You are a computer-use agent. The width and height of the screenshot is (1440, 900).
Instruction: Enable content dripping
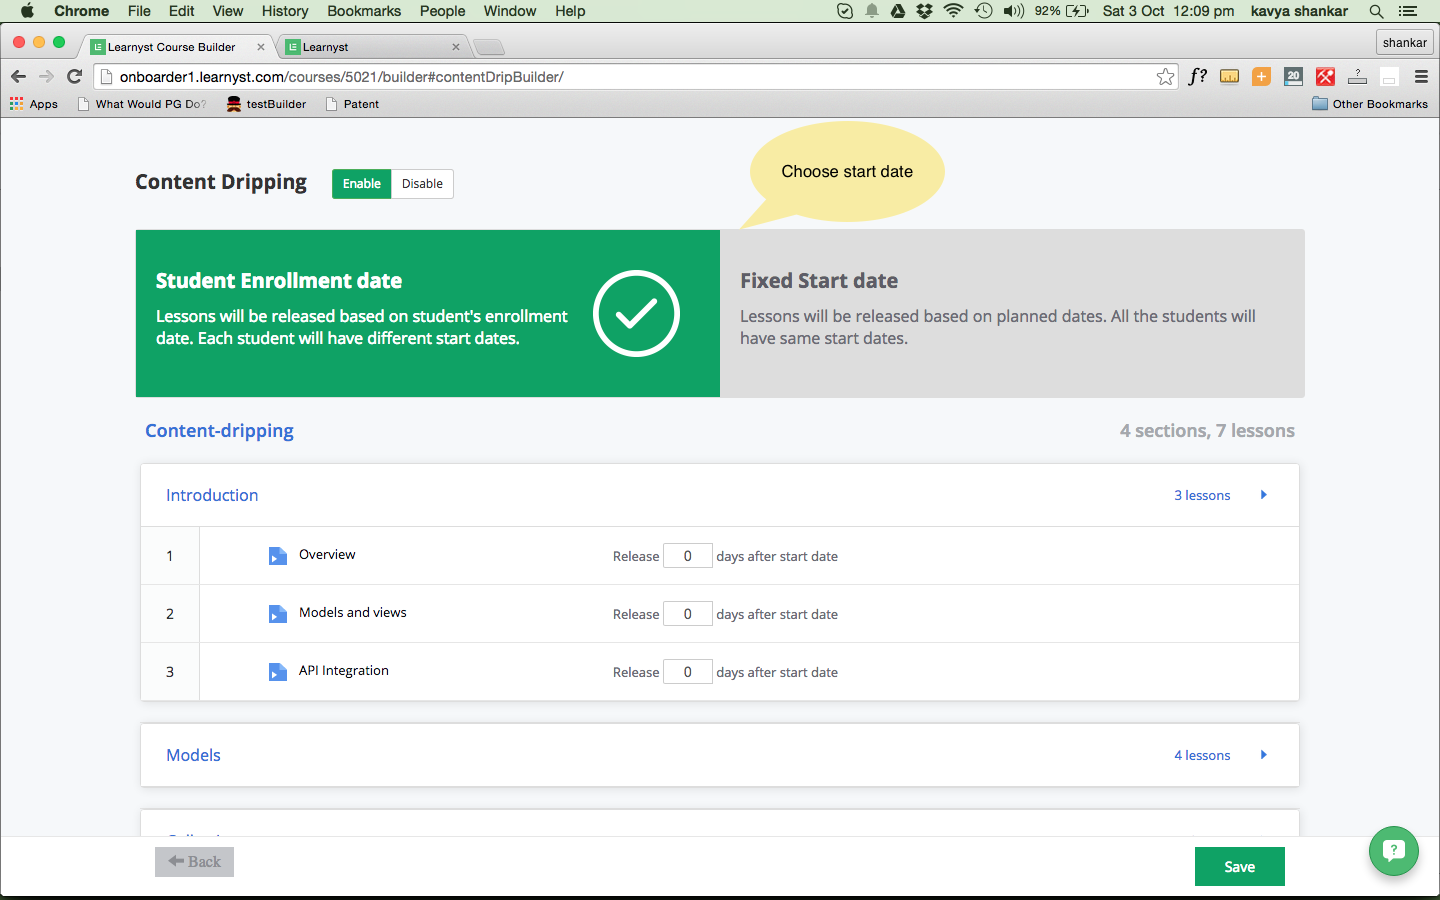[361, 184]
